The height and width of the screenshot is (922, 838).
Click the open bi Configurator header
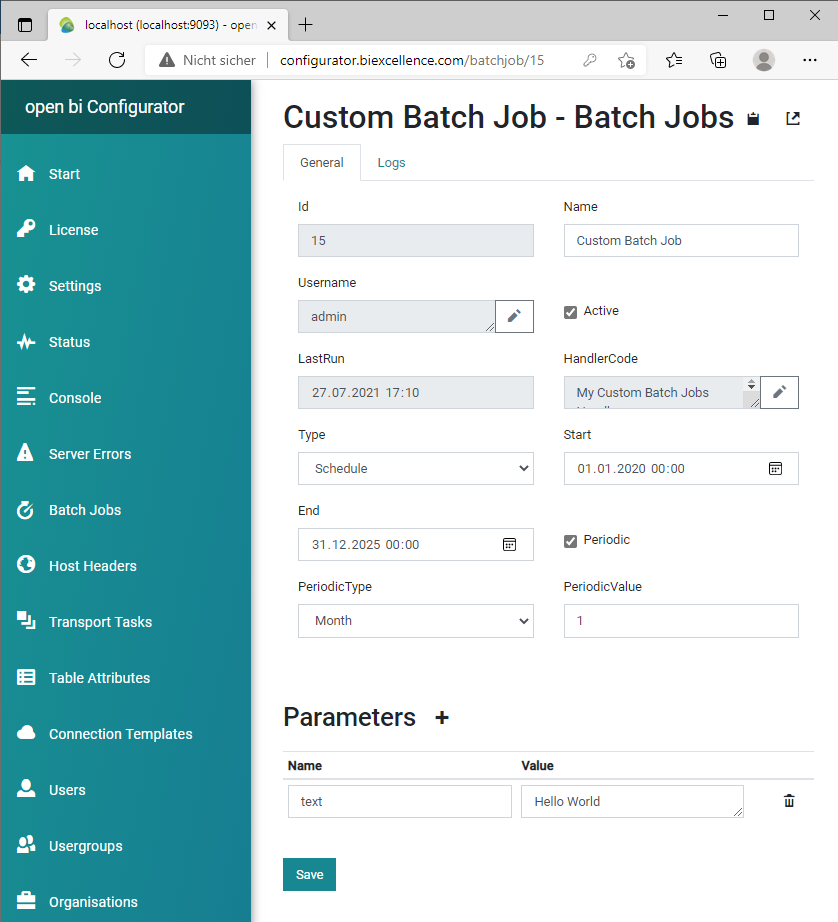pos(105,107)
